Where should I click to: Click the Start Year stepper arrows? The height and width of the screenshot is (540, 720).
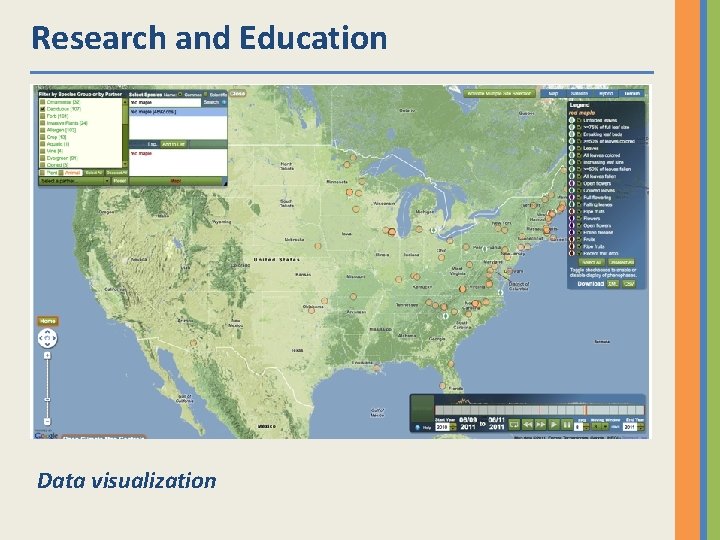pyautogui.click(x=453, y=427)
